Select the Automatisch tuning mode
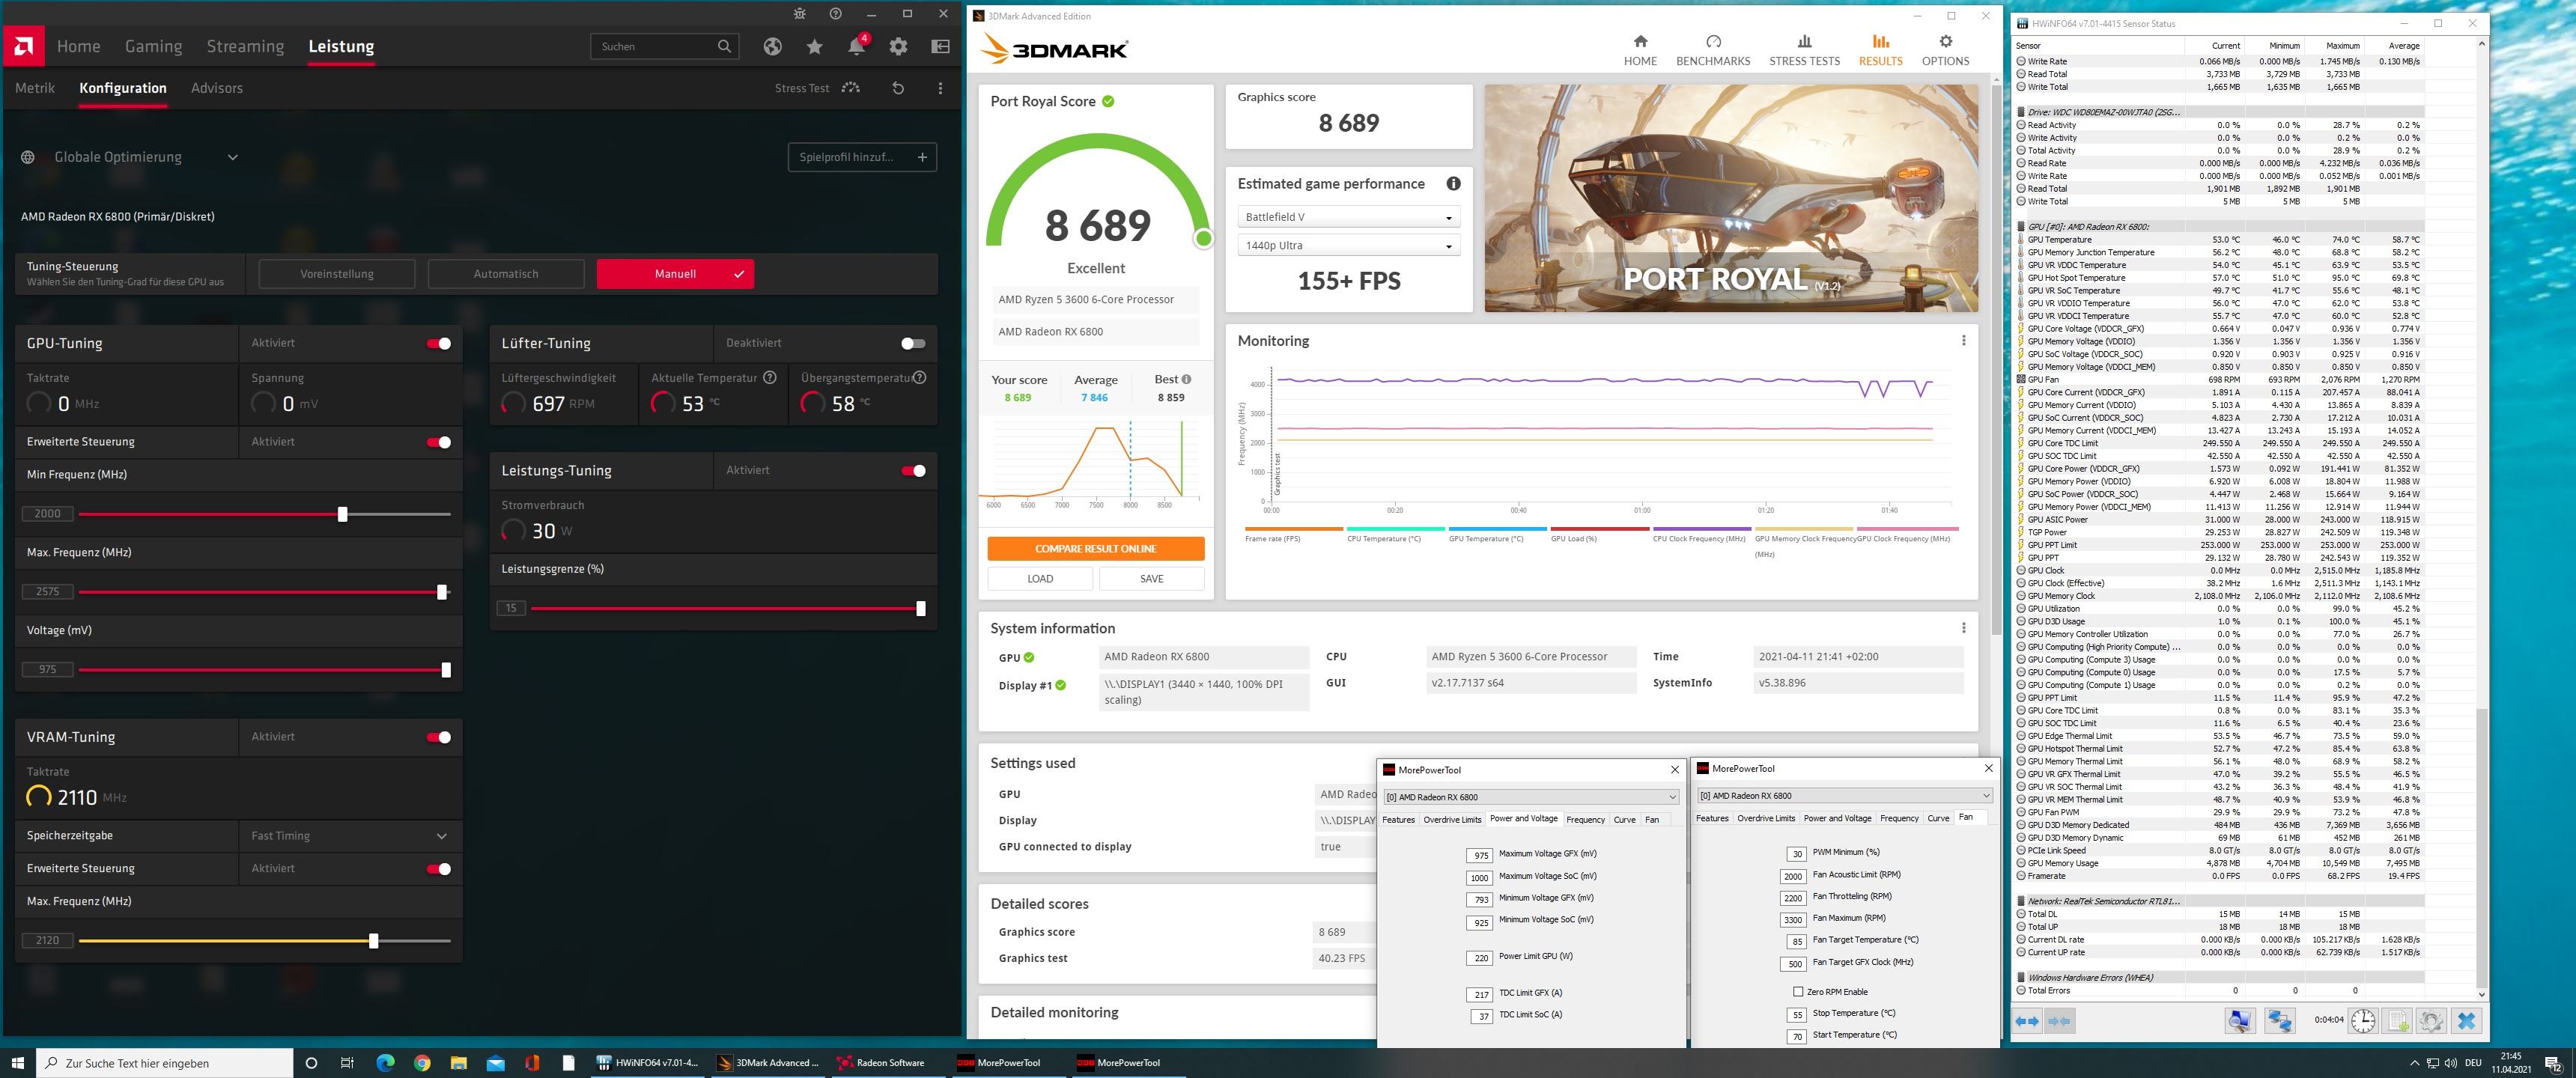This screenshot has height=1078, width=2576. tap(506, 274)
